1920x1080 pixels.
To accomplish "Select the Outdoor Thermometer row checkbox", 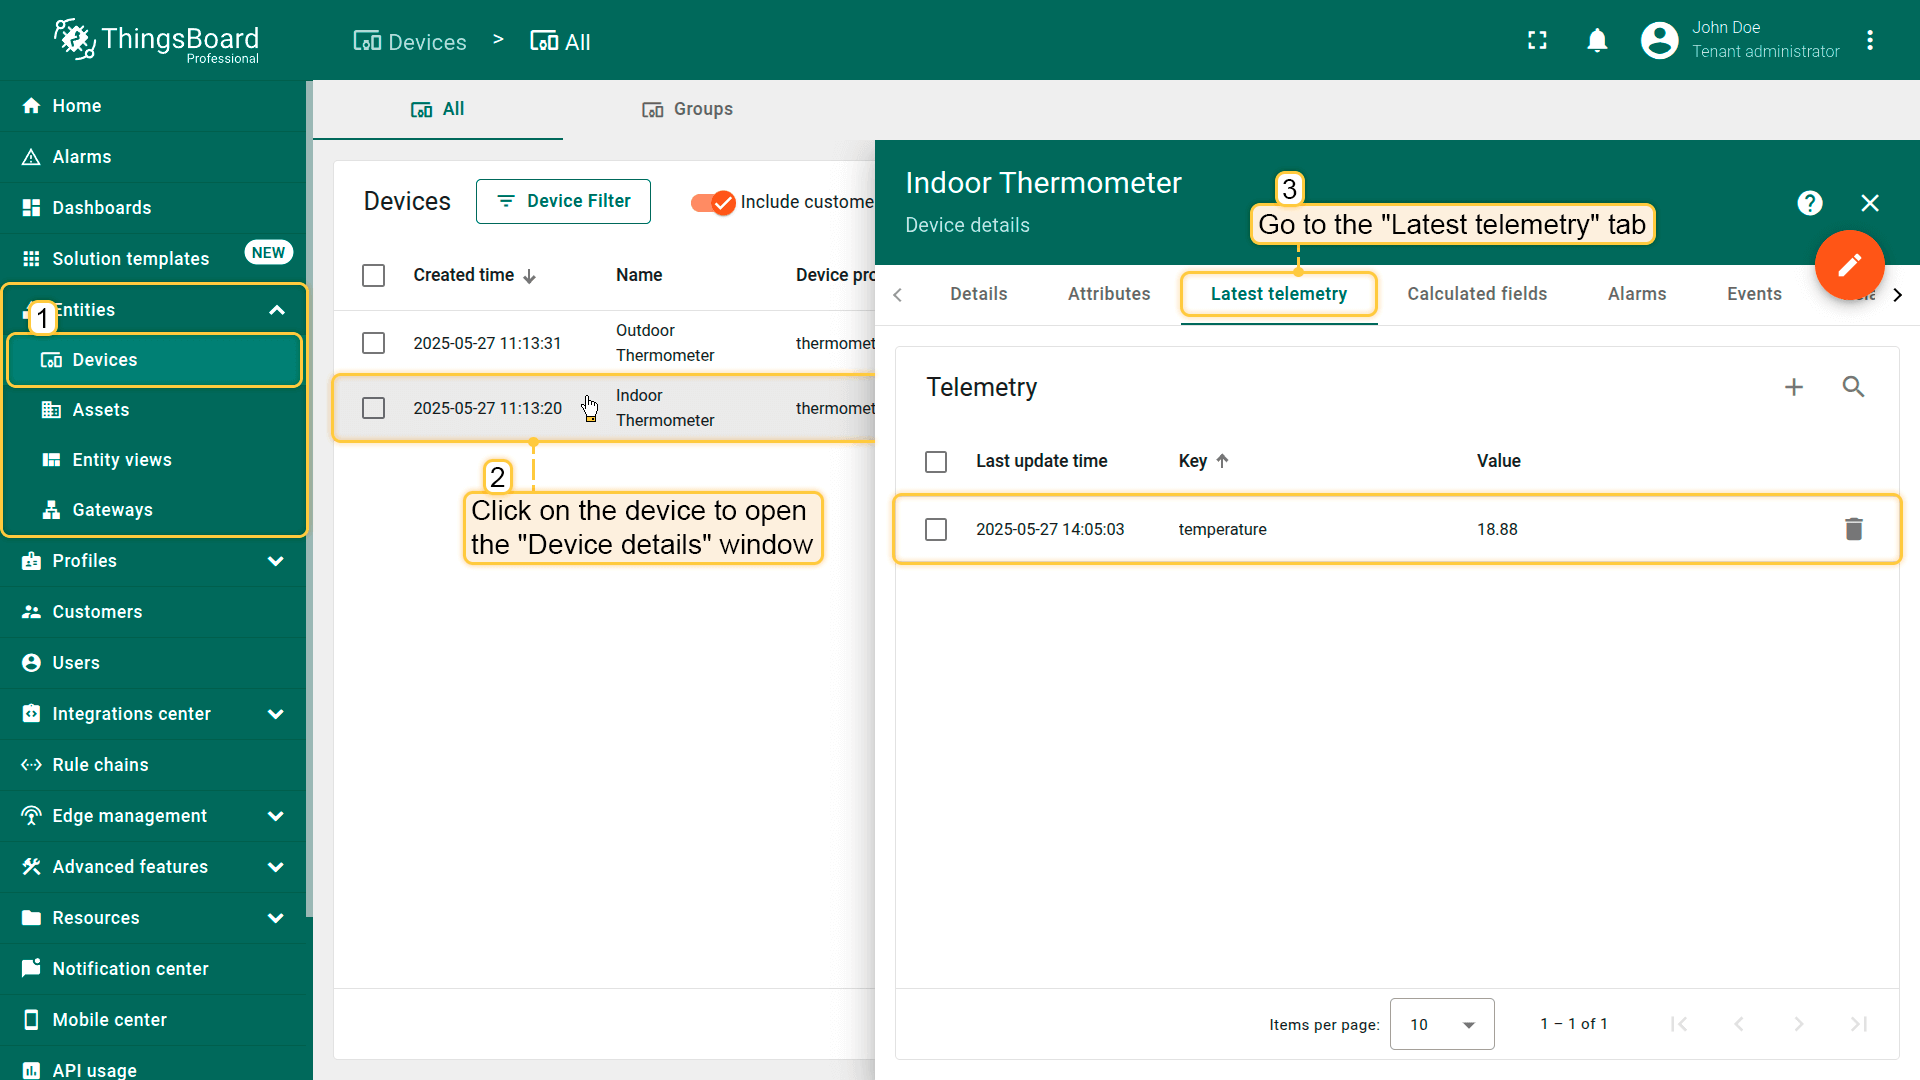I will click(373, 343).
